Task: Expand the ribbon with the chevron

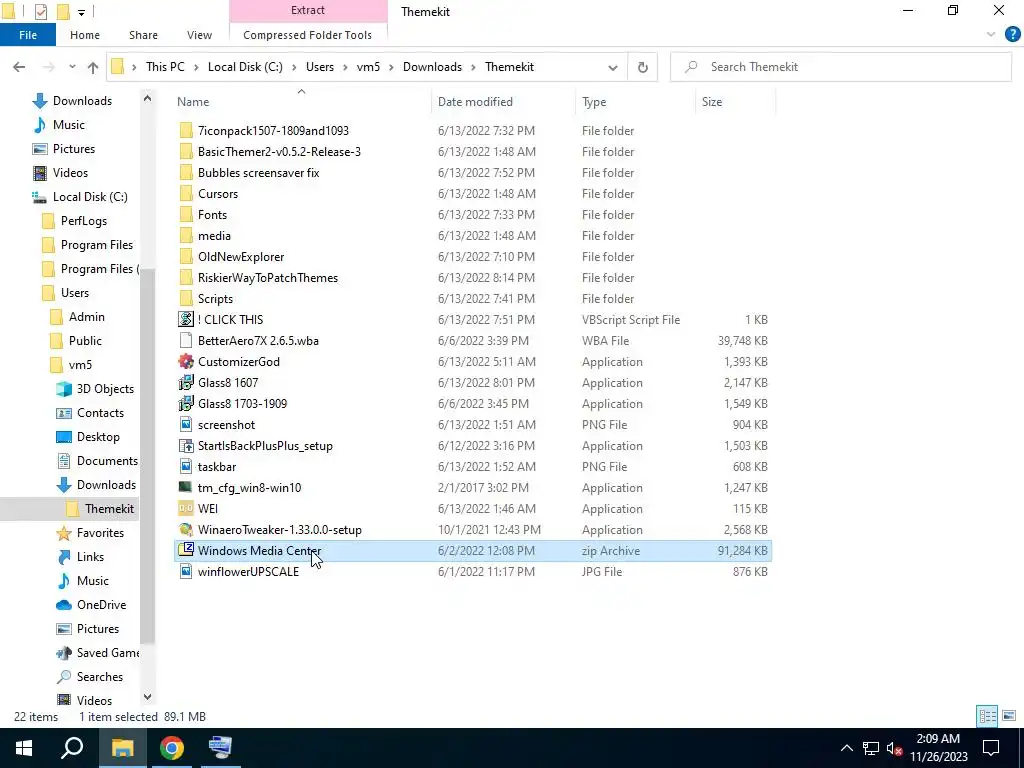Action: 991,35
